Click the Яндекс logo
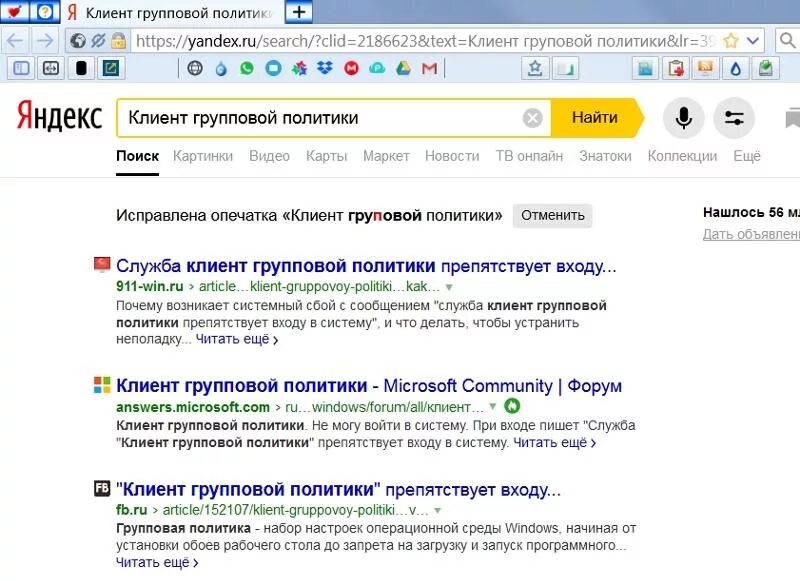Image resolution: width=800 pixels, height=581 pixels. [59, 116]
